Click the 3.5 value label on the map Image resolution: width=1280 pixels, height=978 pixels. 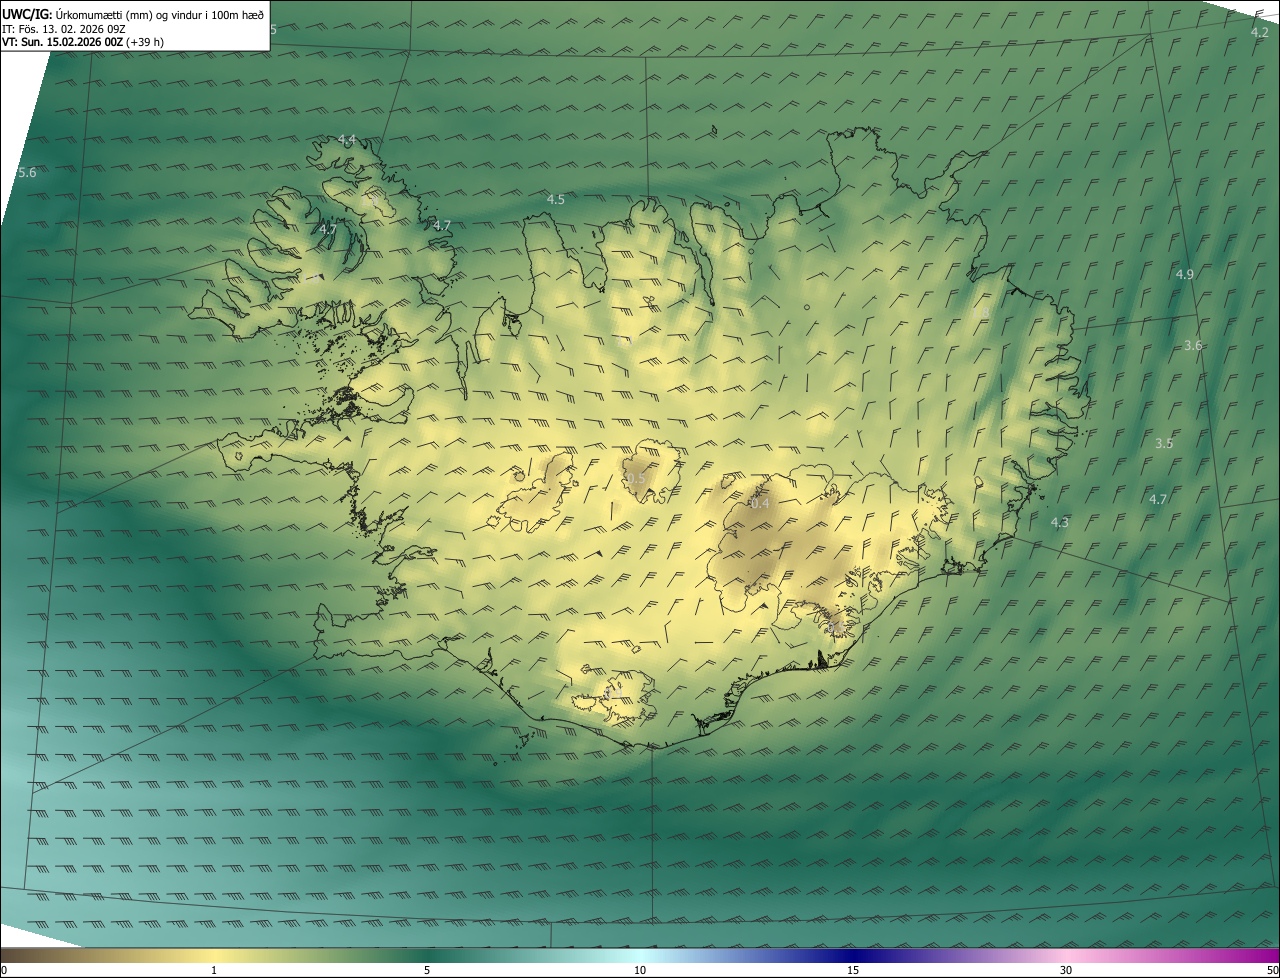(x=1164, y=443)
